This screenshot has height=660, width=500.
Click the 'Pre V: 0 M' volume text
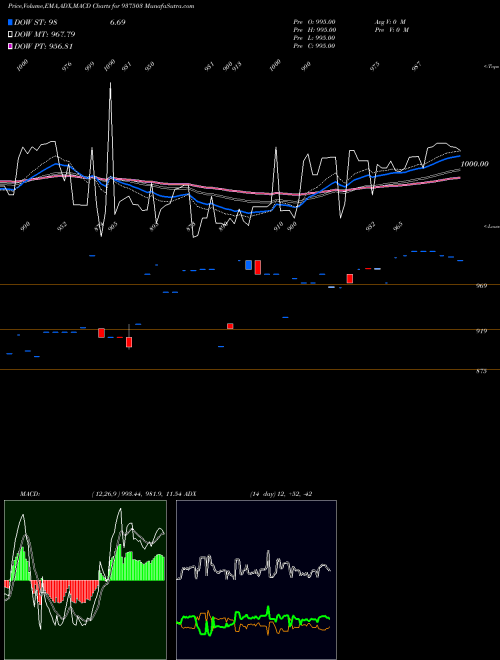coord(391,30)
